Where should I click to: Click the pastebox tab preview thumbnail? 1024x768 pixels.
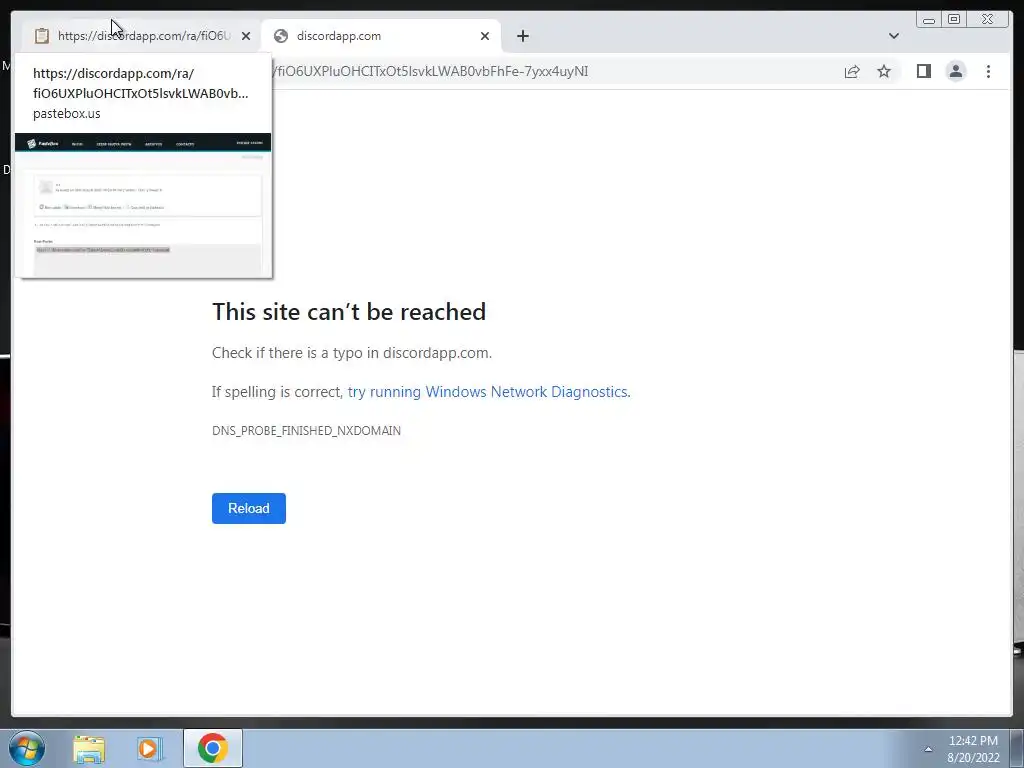tap(143, 204)
